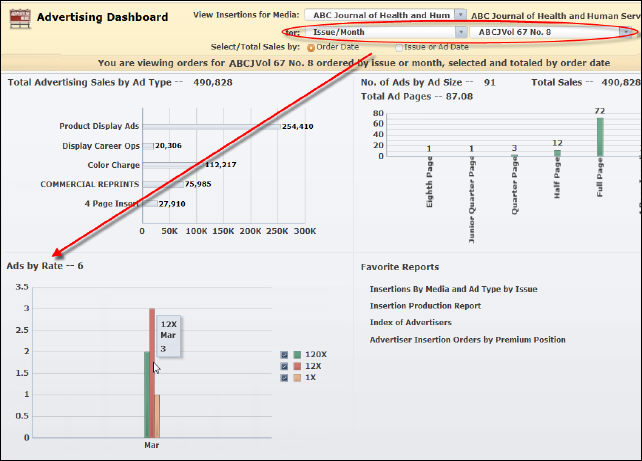The width and height of the screenshot is (642, 461).
Task: Open the media selection dropdown
Action: (x=460, y=15)
